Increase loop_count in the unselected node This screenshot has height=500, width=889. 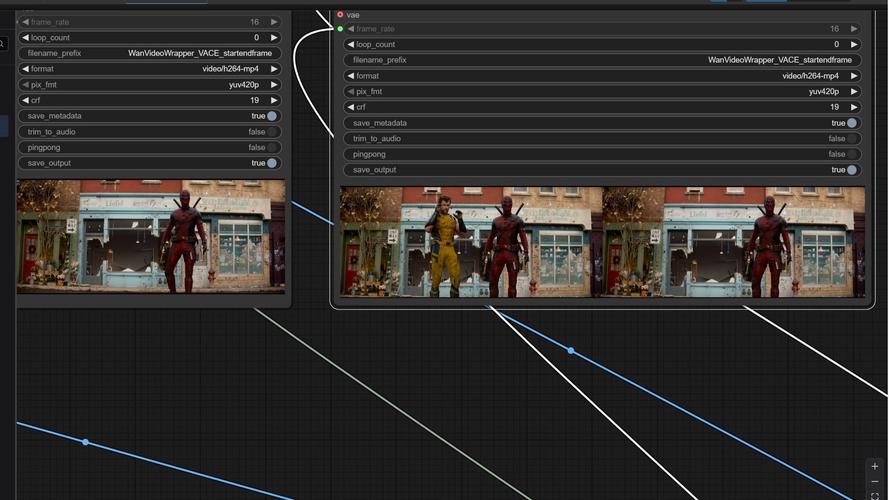[x=274, y=37]
